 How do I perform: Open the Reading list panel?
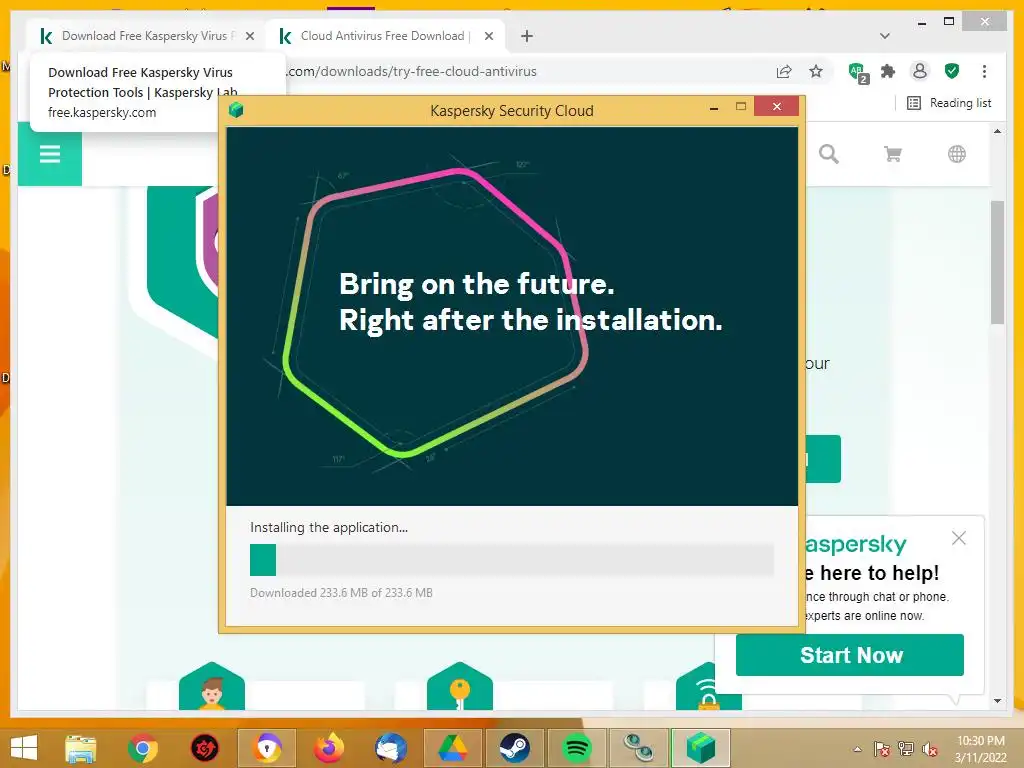click(x=950, y=103)
